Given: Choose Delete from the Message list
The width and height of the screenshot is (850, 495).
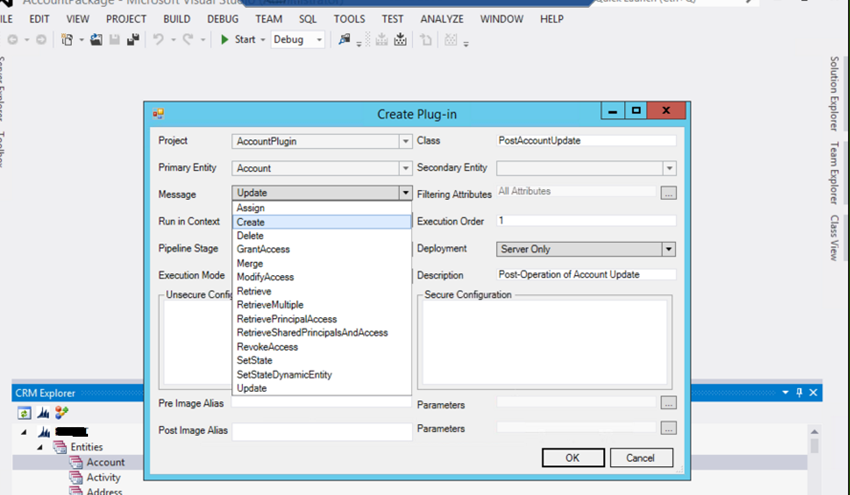Looking at the screenshot, I should tap(321, 236).
